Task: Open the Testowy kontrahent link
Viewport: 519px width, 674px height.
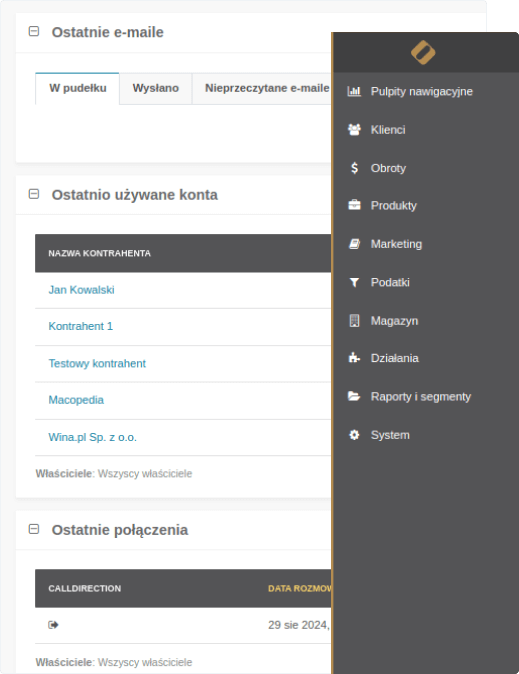Action: (97, 363)
